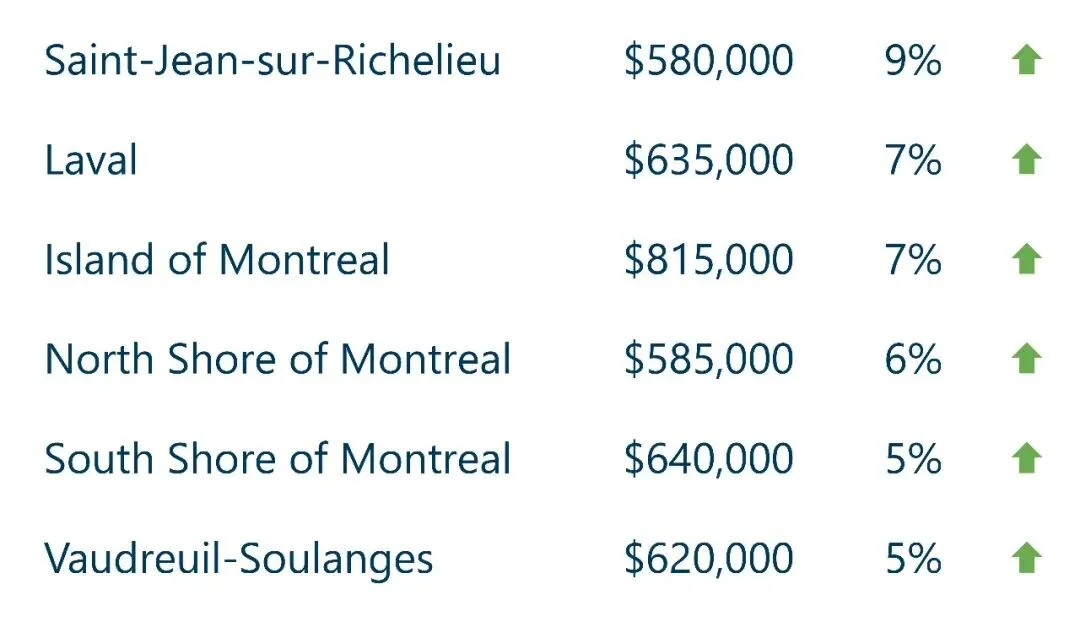Select the Laval region label
This screenshot has height=638, width=1080.
pyautogui.click(x=91, y=160)
